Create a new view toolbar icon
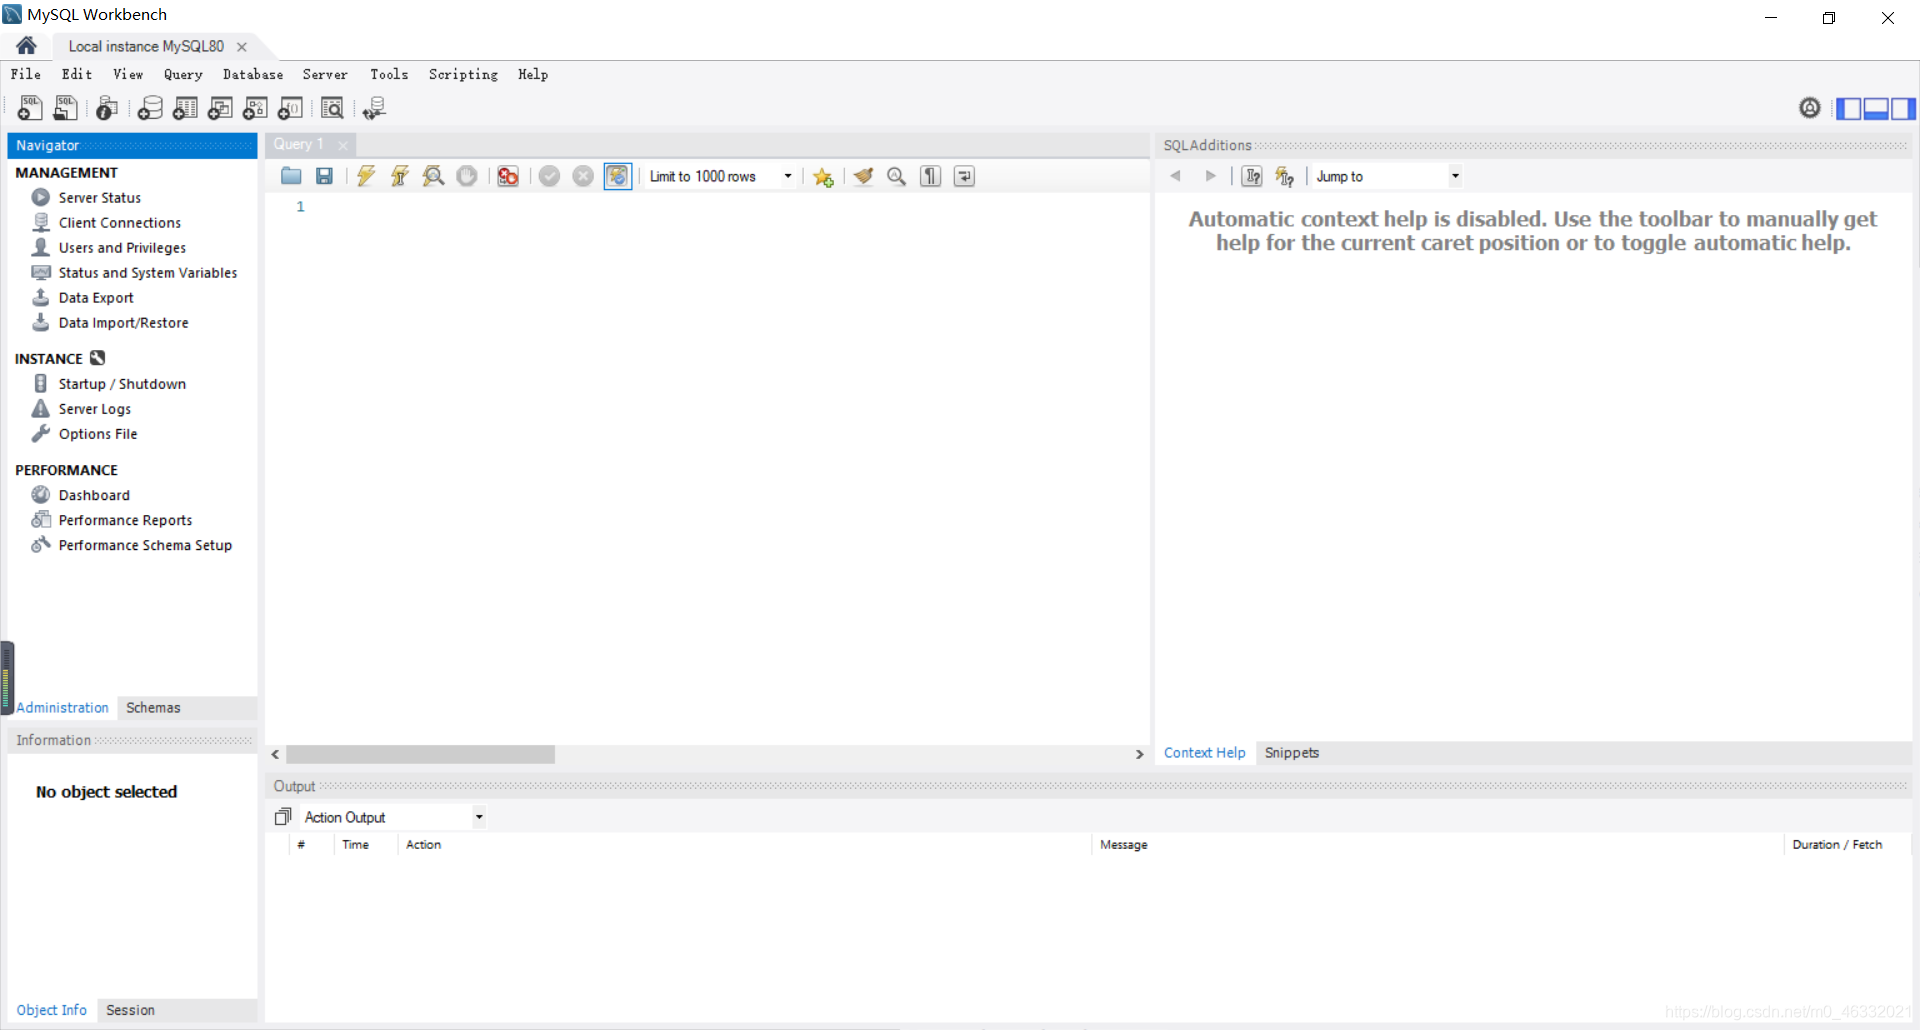The image size is (1920, 1030). [220, 108]
